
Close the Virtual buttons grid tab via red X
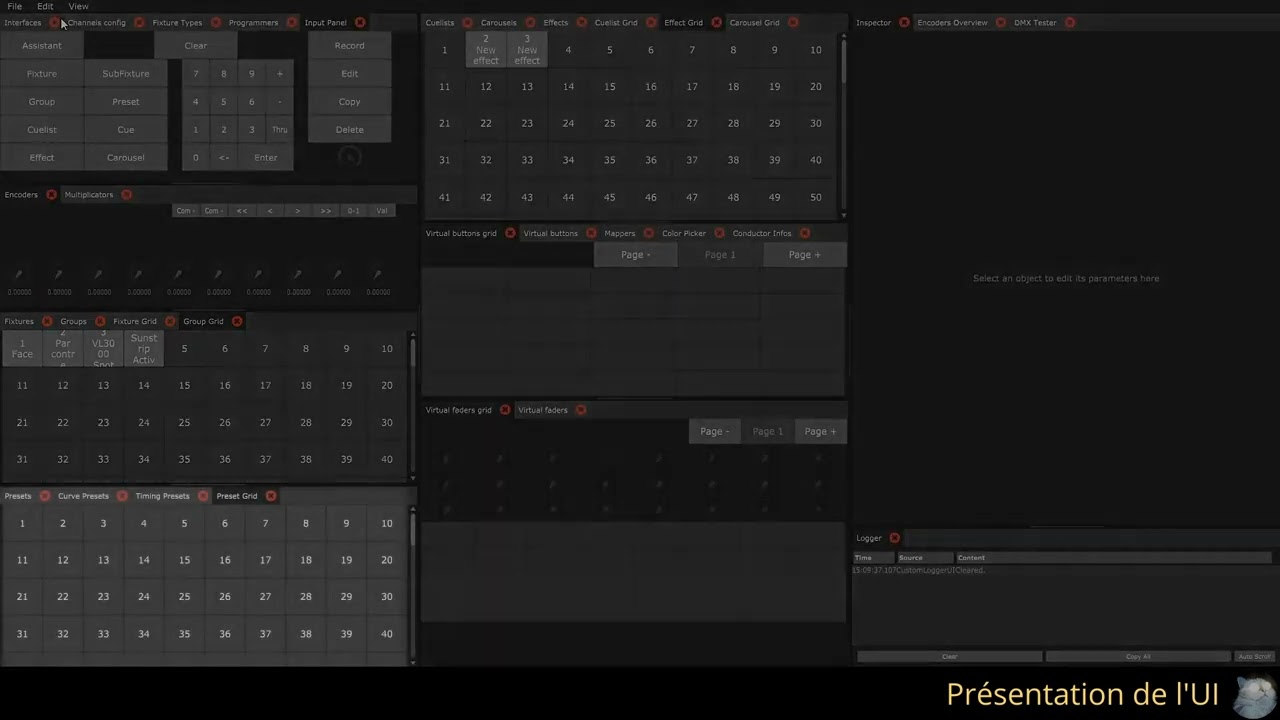click(x=510, y=233)
